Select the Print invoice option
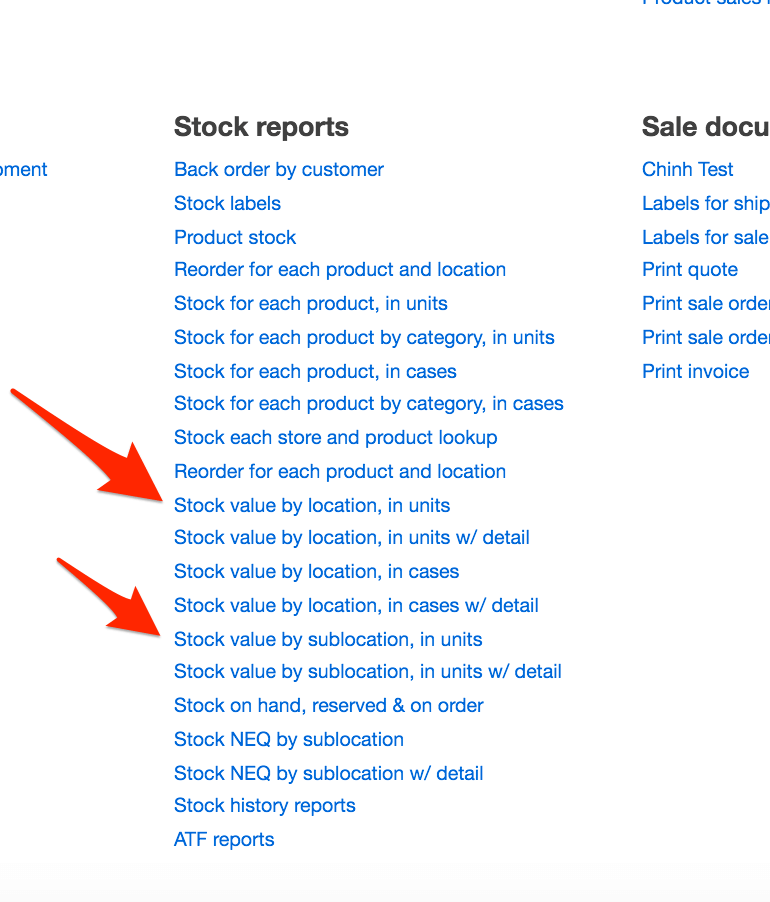This screenshot has width=770, height=902. click(695, 371)
